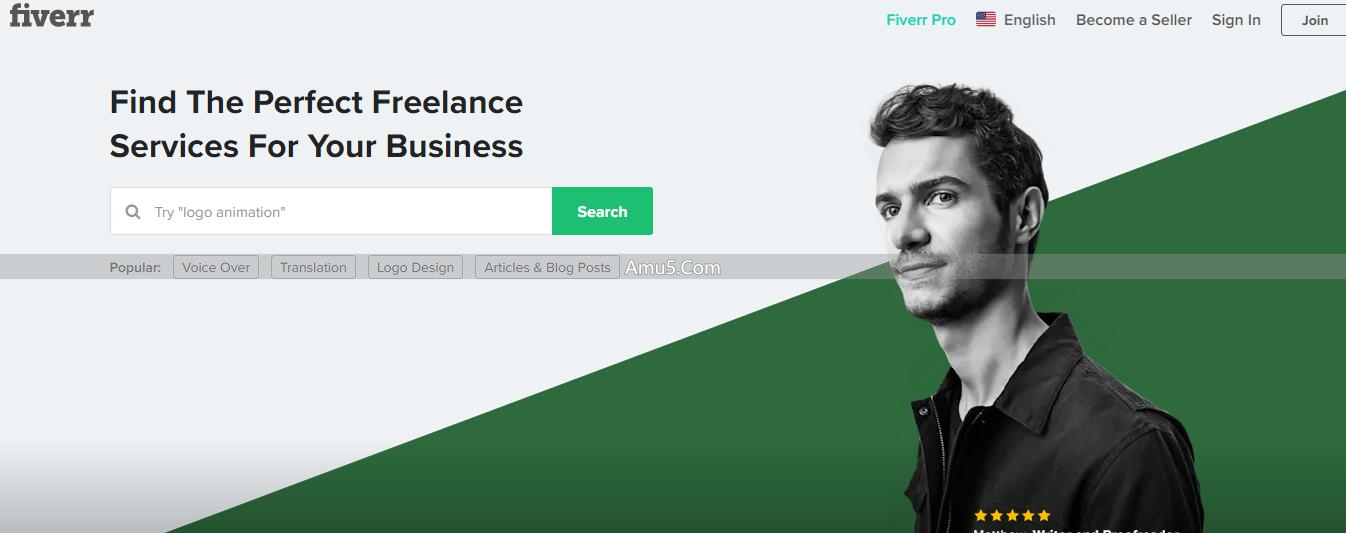The image size is (1346, 533).
Task: Click the magnifying glass icon in search box
Action: [x=133, y=212]
